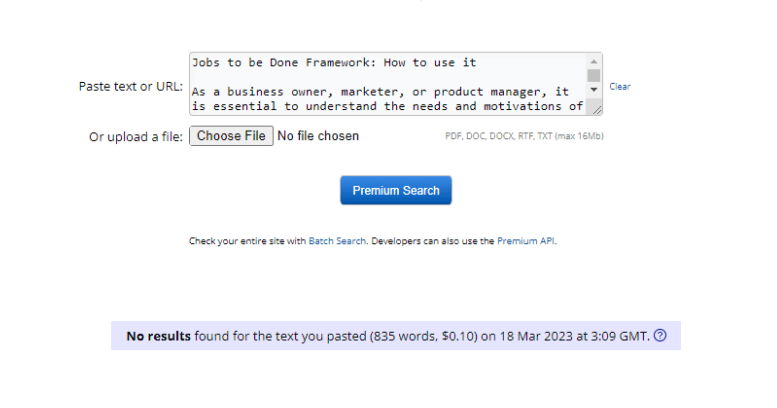Image resolution: width=777 pixels, height=408 pixels.
Task: Click the text box scroll-down arrow
Action: tap(594, 90)
